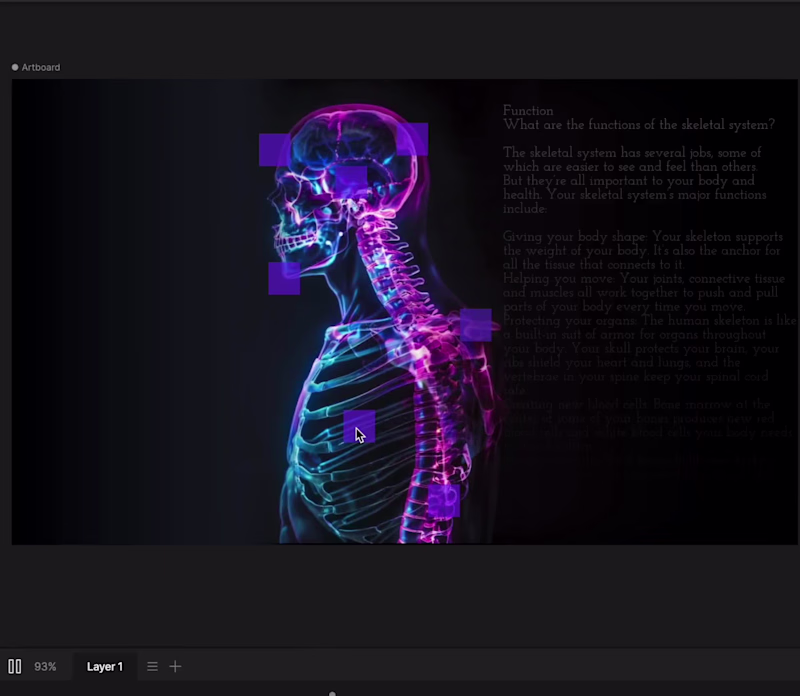Click the page indicator dot at screen bottom
800x696 pixels.
[x=331, y=692]
